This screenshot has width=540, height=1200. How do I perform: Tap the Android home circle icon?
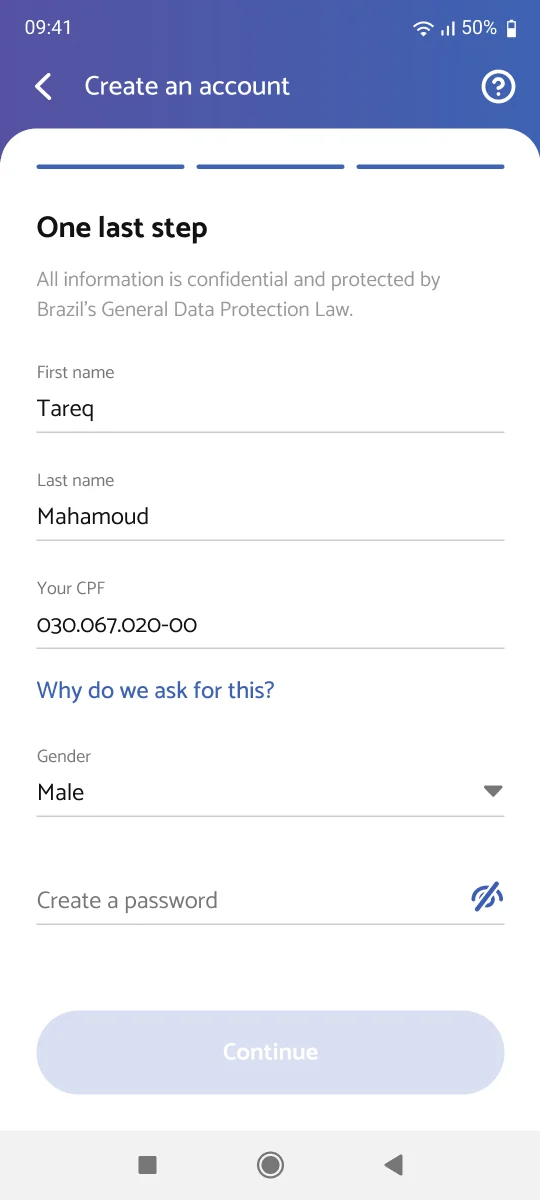[x=270, y=1164]
